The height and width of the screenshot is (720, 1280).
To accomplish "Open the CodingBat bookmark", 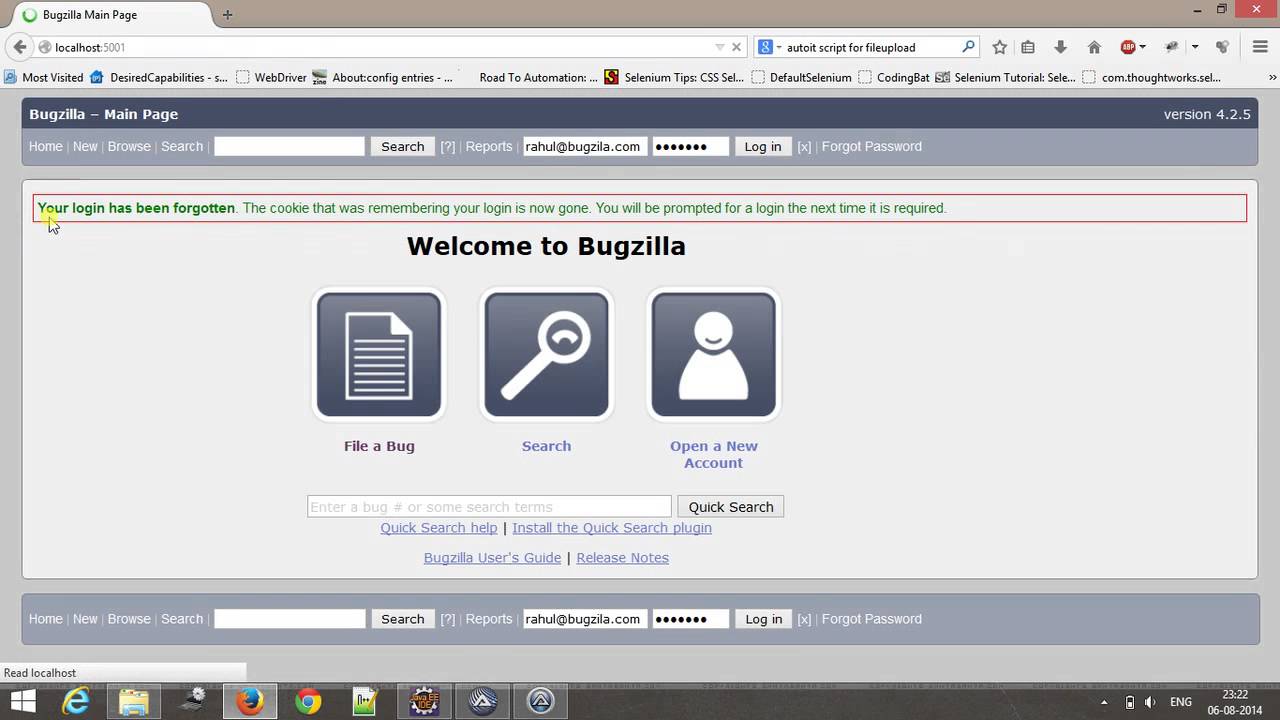I will (x=894, y=77).
